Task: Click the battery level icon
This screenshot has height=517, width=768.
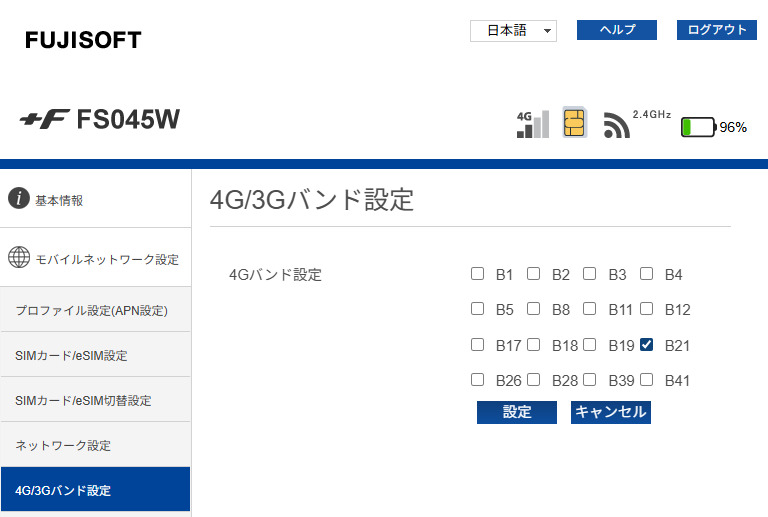Action: [700, 127]
